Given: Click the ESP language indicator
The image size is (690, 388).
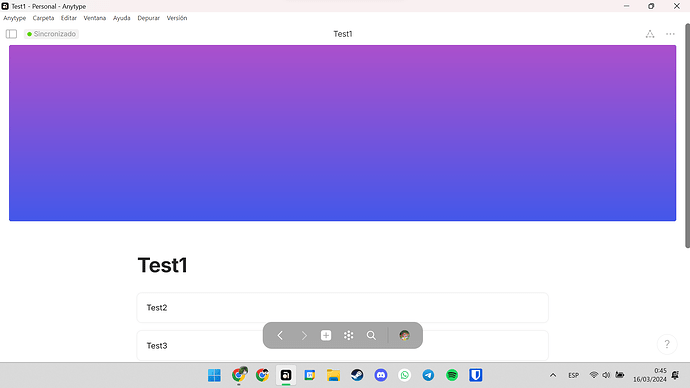Looking at the screenshot, I should coord(573,375).
